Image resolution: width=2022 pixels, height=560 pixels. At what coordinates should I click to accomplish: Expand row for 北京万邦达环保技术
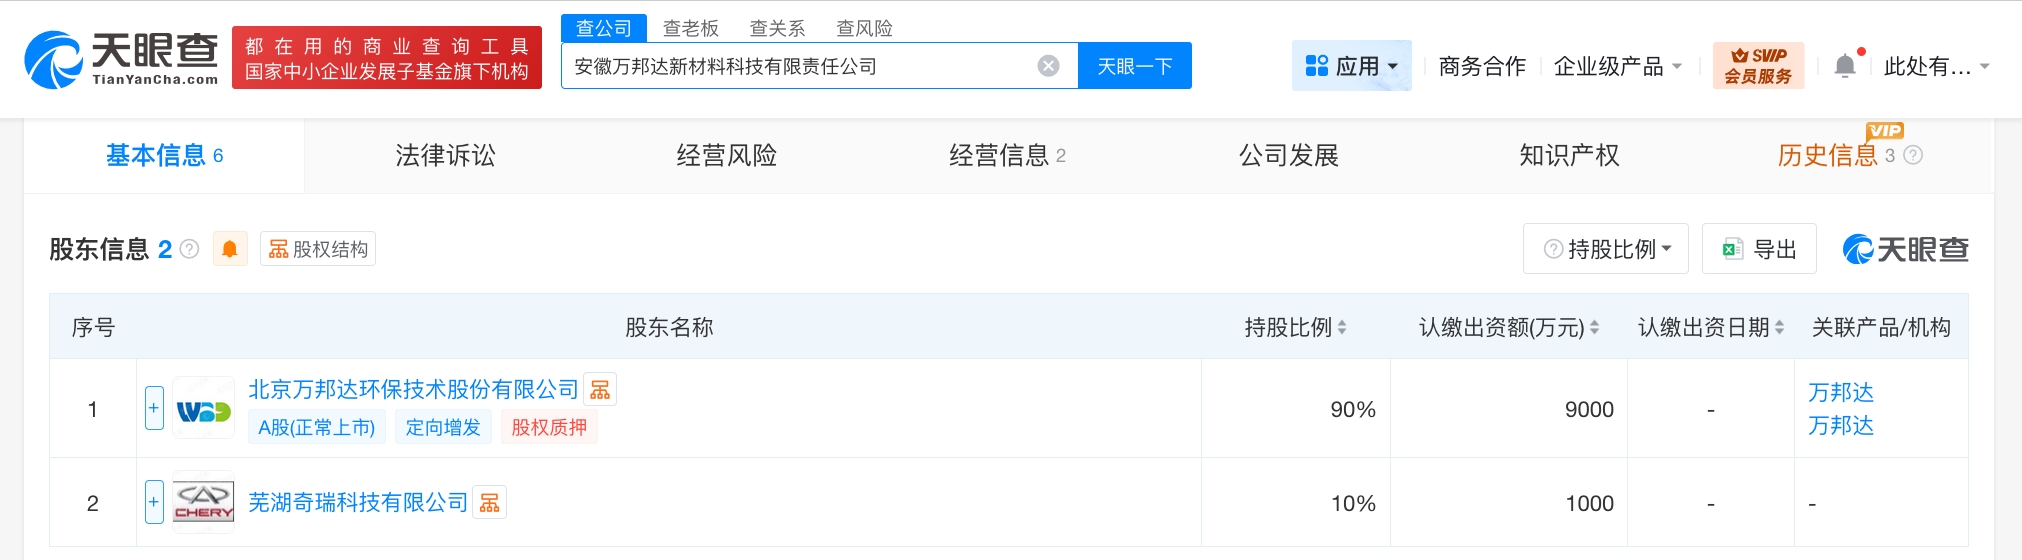tap(154, 408)
